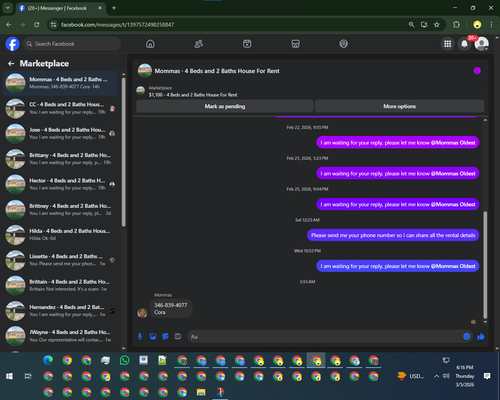Screen dimensions: 500x400
Task: Open notifications bell with 20+ badge
Action: click(x=464, y=44)
